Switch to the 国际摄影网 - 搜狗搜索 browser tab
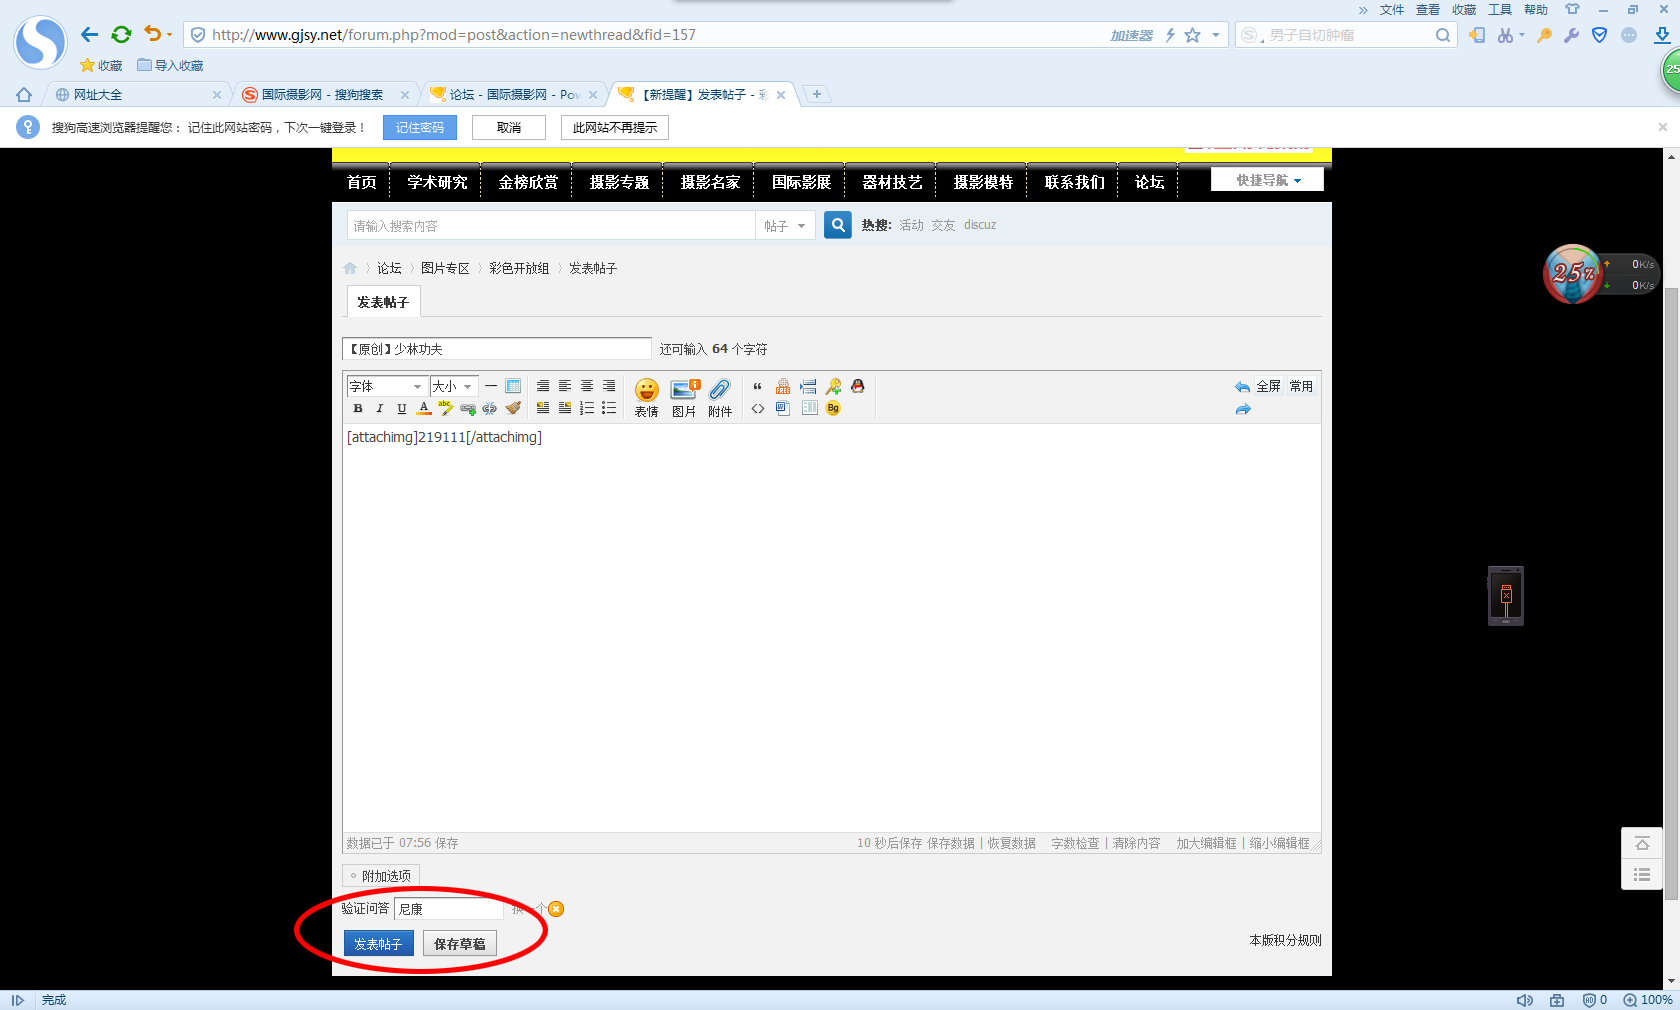The image size is (1680, 1010). (x=322, y=95)
